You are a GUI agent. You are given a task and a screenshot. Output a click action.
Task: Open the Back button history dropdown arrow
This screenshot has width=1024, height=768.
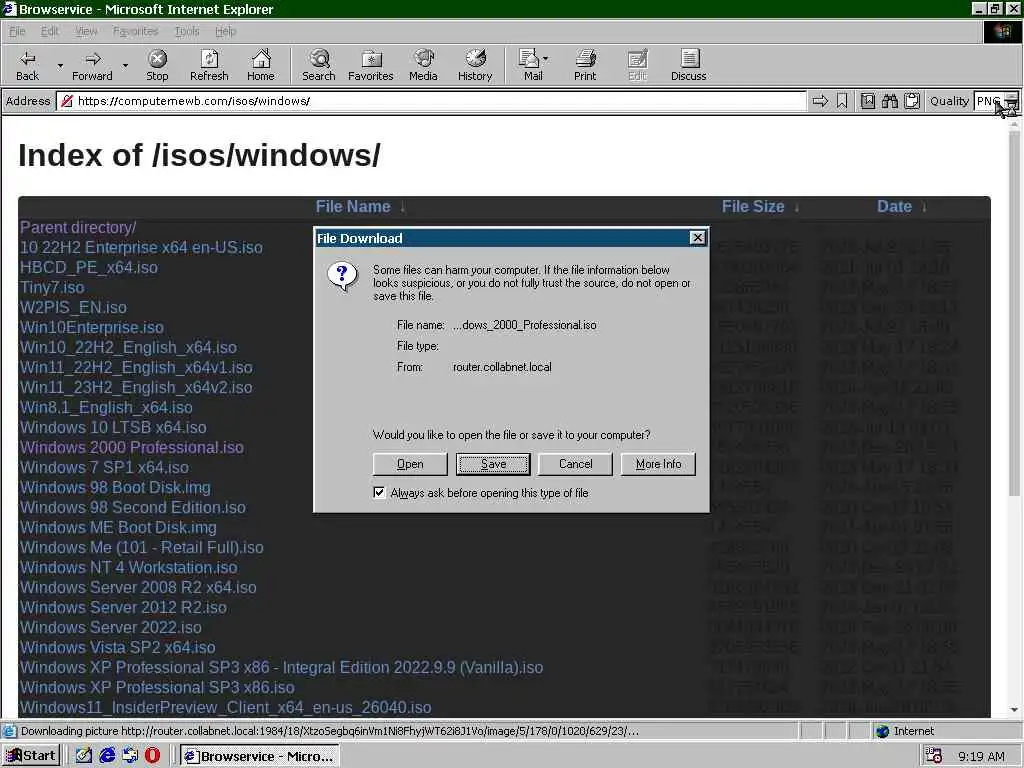tap(60, 66)
